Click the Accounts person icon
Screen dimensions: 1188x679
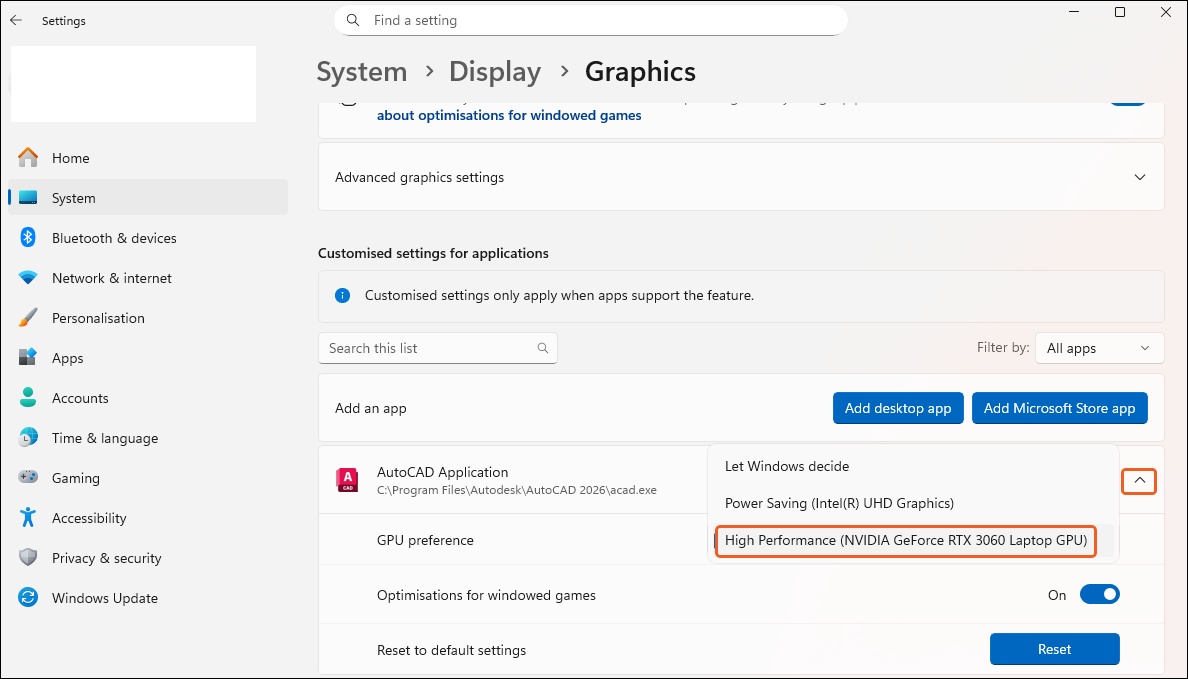(x=28, y=398)
